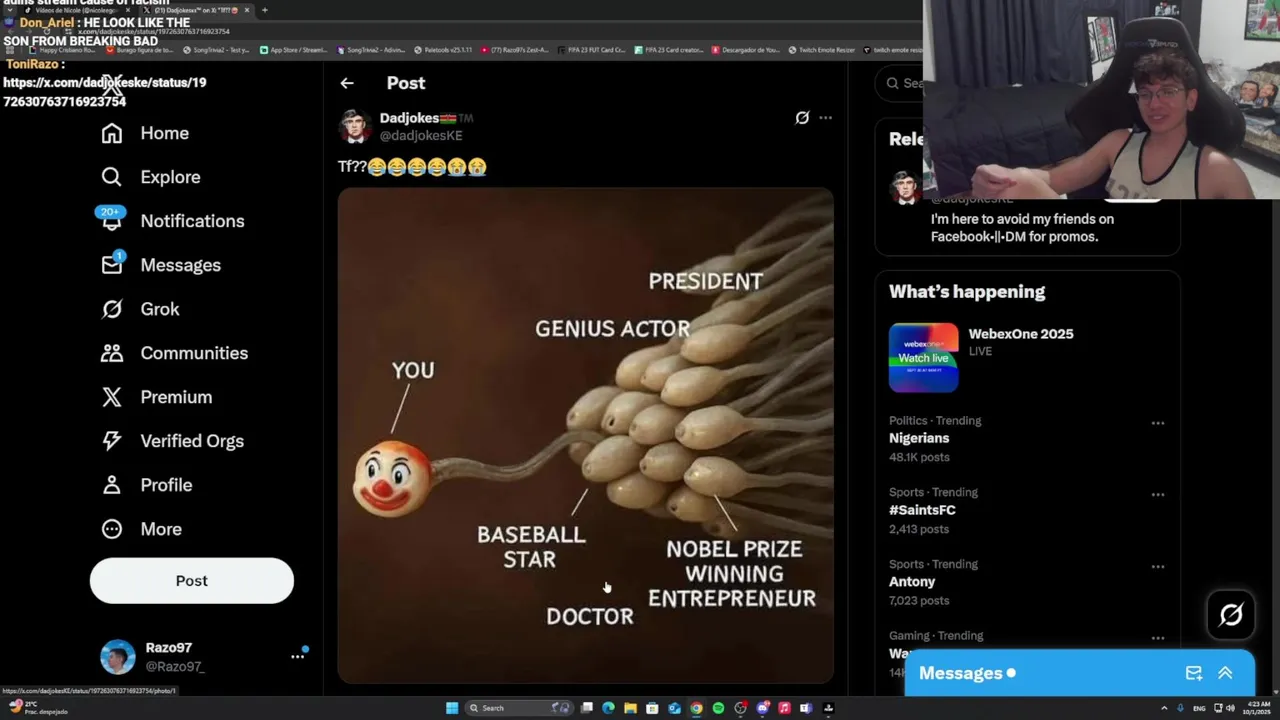Open options for #SaintsFC trend
The width and height of the screenshot is (1280, 720).
click(1158, 495)
